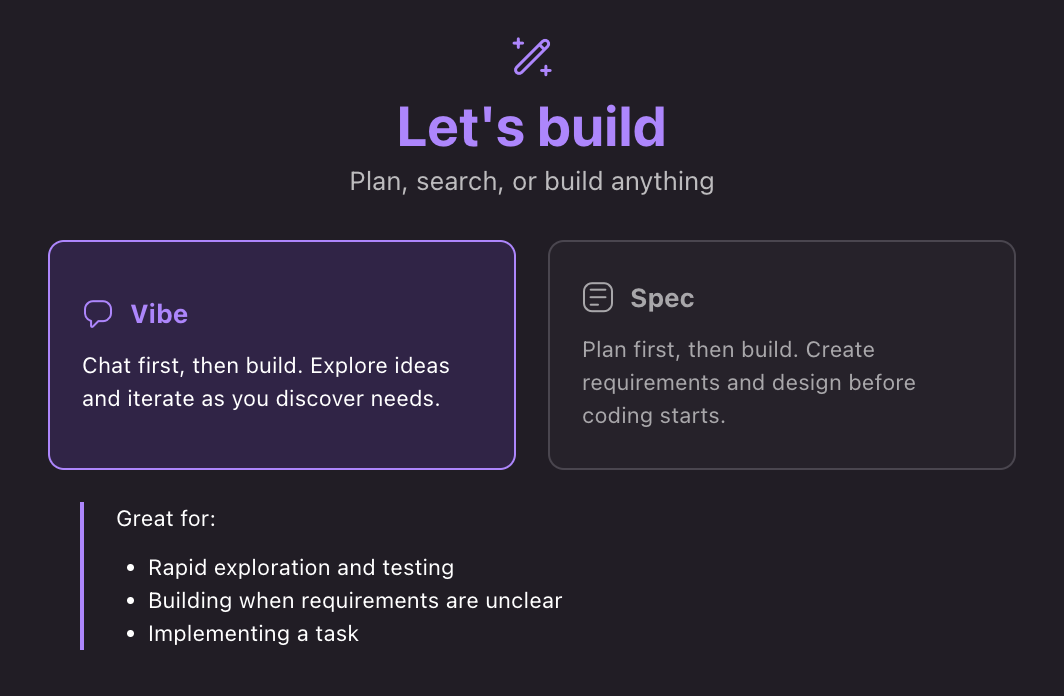
Task: Select the Vibe mode card
Action: (x=281, y=440)
